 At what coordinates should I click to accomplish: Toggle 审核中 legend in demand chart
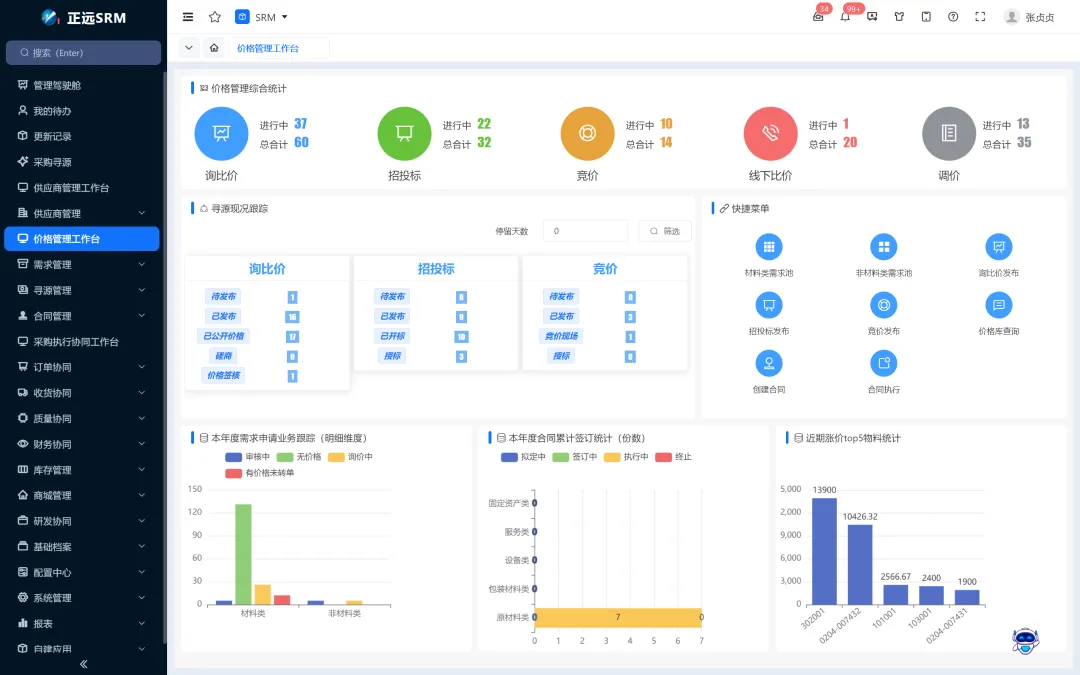[247, 457]
